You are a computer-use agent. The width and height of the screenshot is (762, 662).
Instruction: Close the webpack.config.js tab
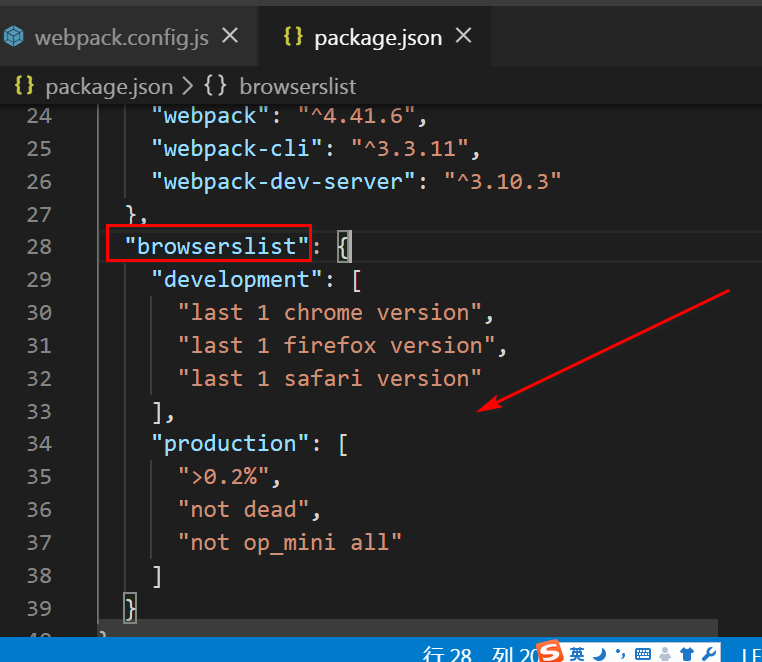[230, 36]
